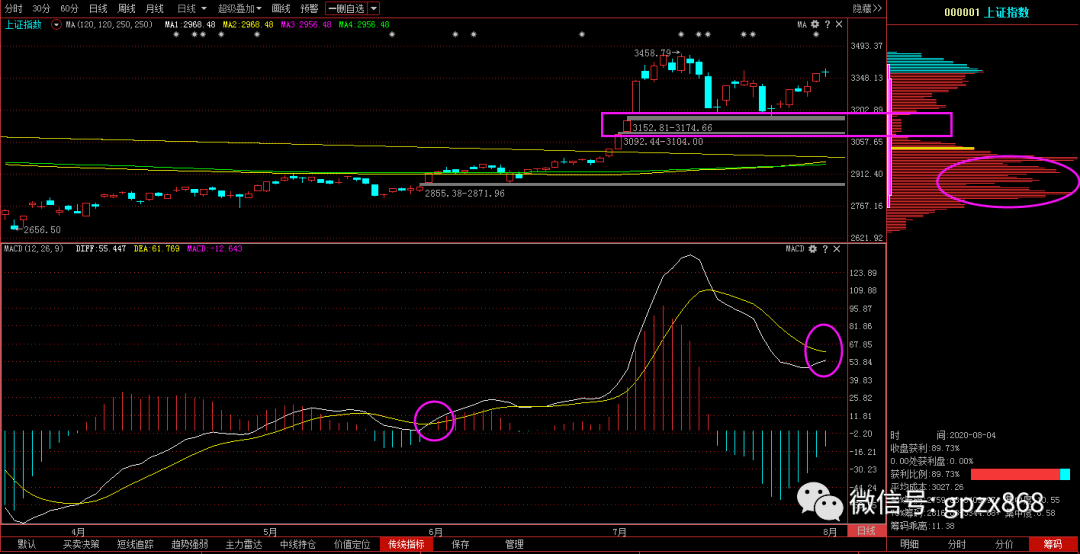Switch to the 分时 intraday view
The height and width of the screenshot is (554, 1080).
(13, 8)
